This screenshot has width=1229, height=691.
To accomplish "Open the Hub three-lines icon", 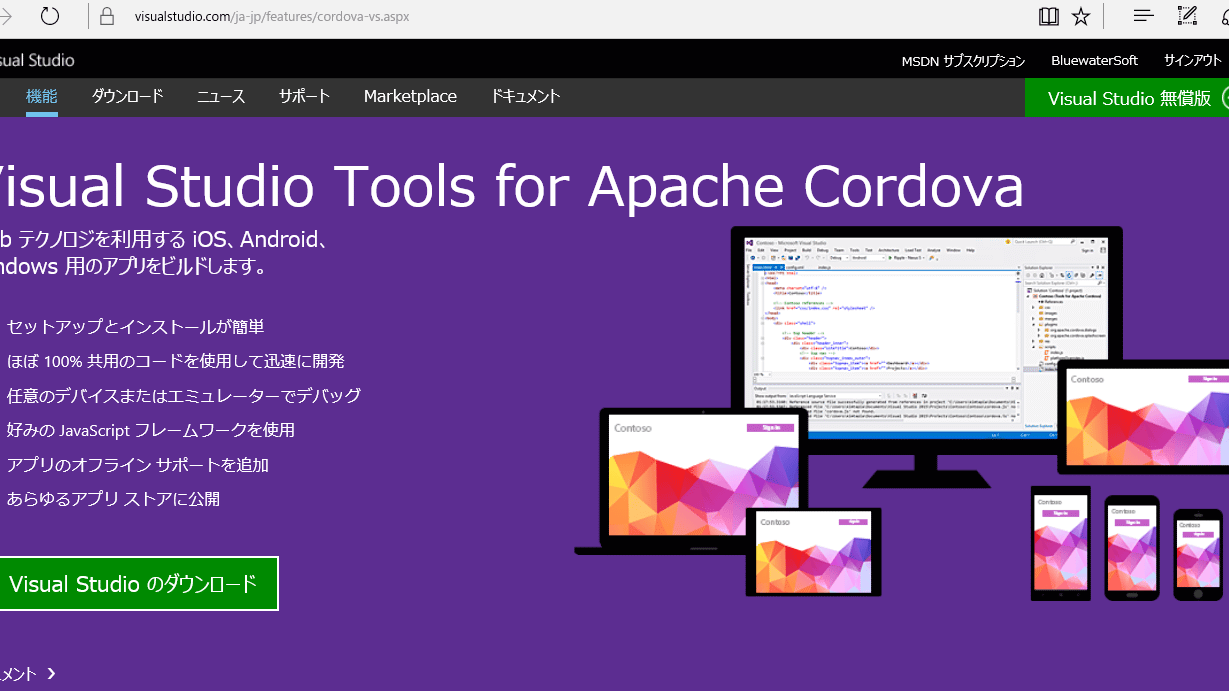I will [x=1143, y=16].
